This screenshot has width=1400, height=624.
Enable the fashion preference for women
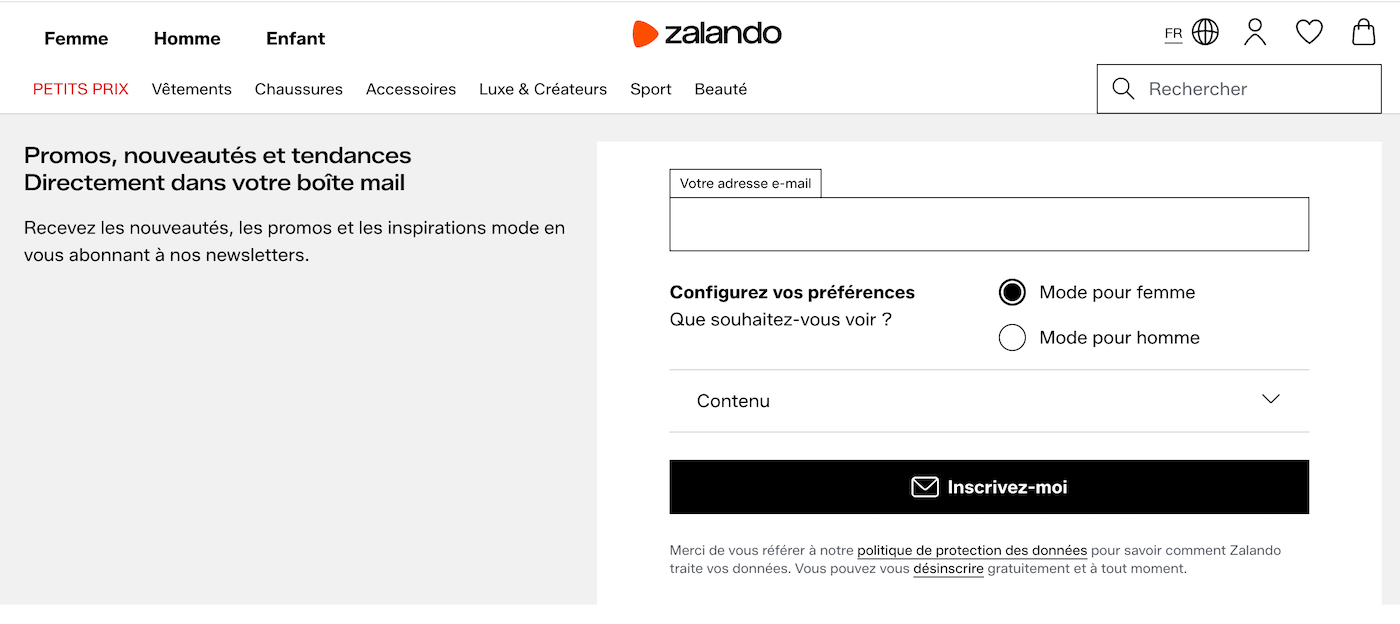(x=1012, y=292)
